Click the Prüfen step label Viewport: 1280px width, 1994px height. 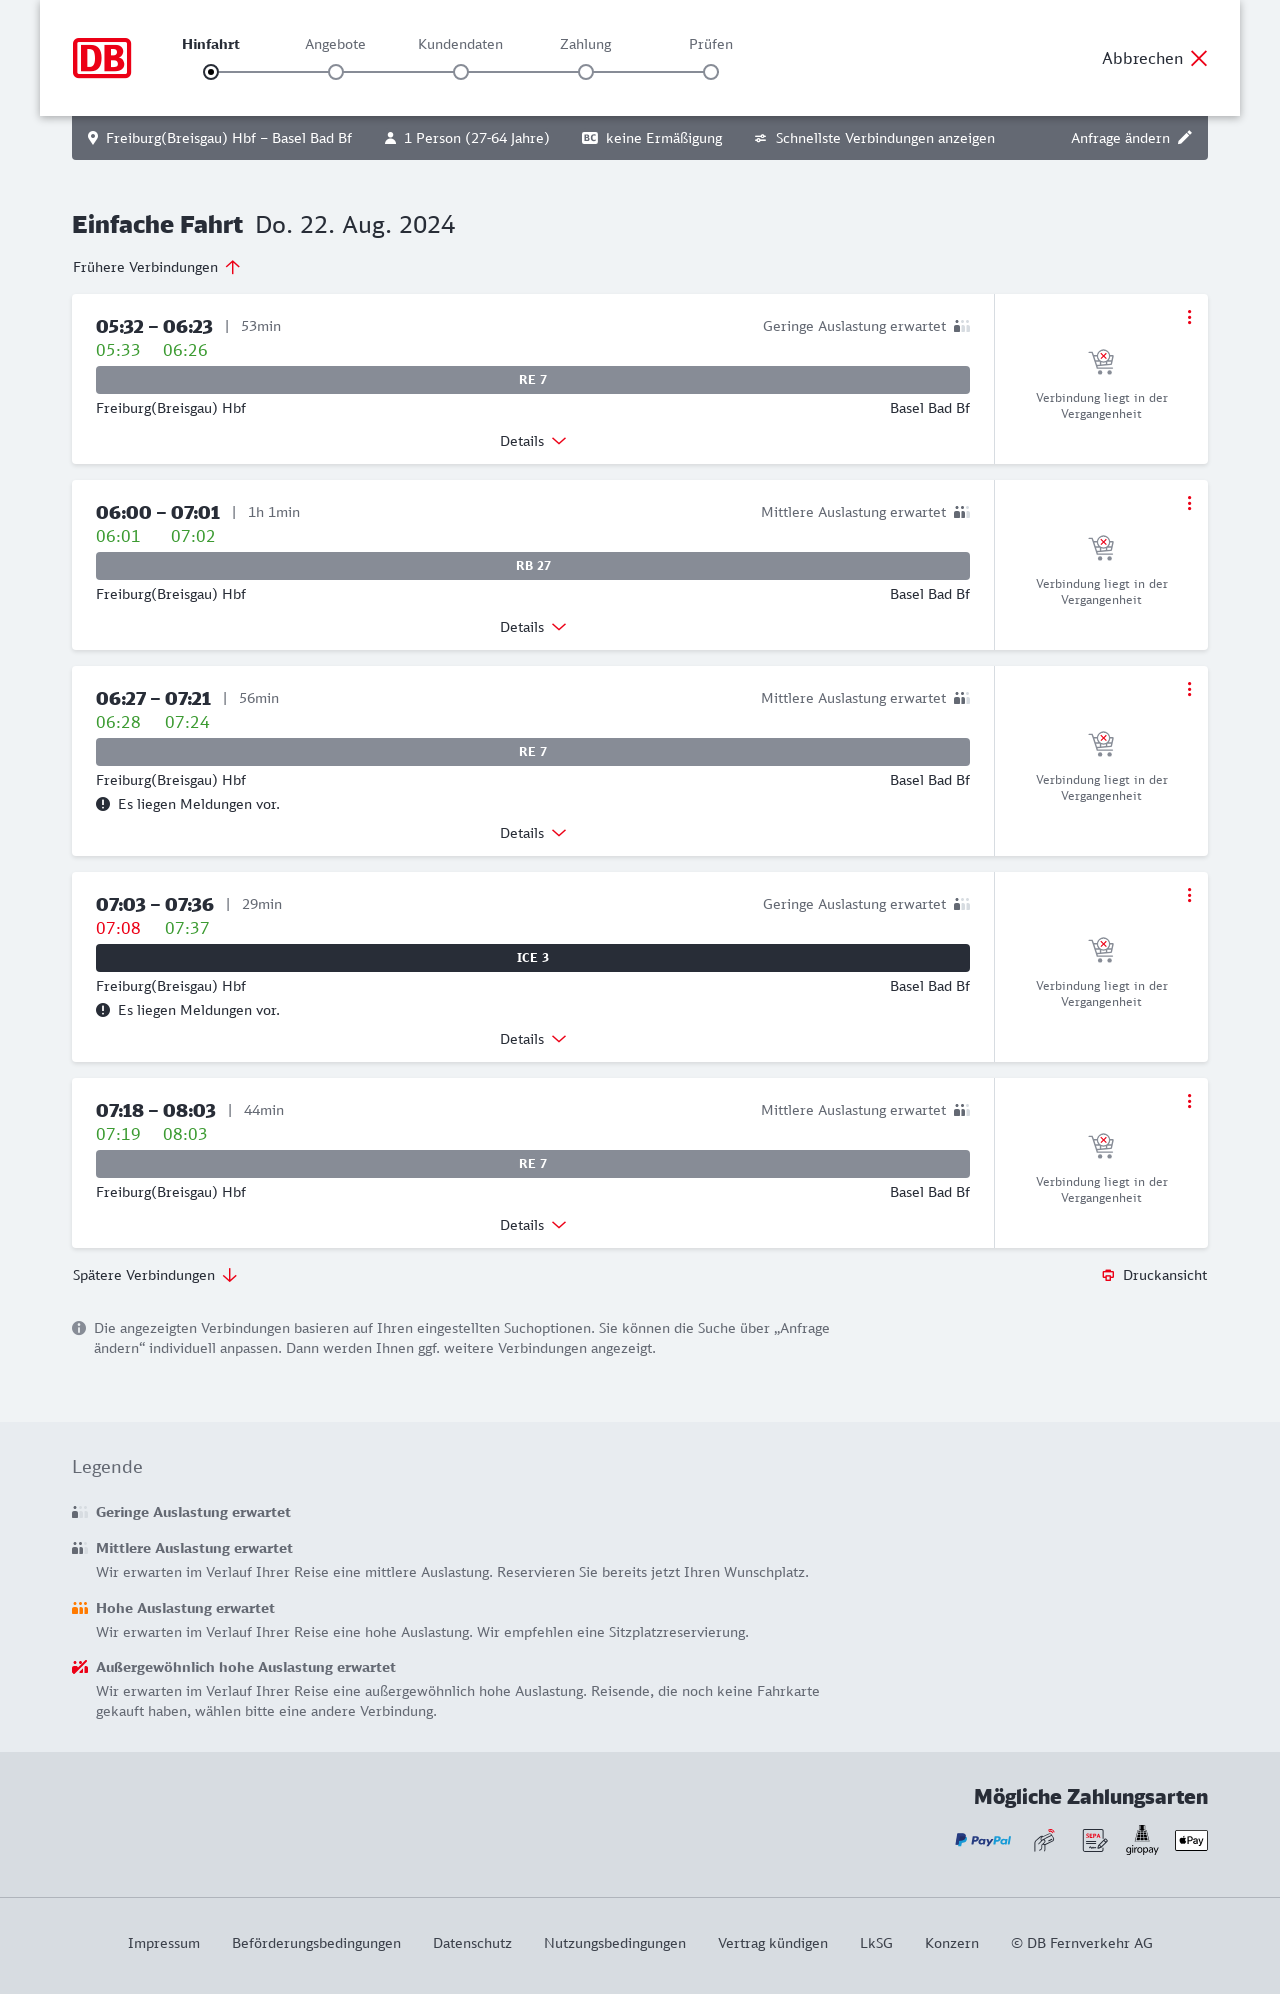711,44
